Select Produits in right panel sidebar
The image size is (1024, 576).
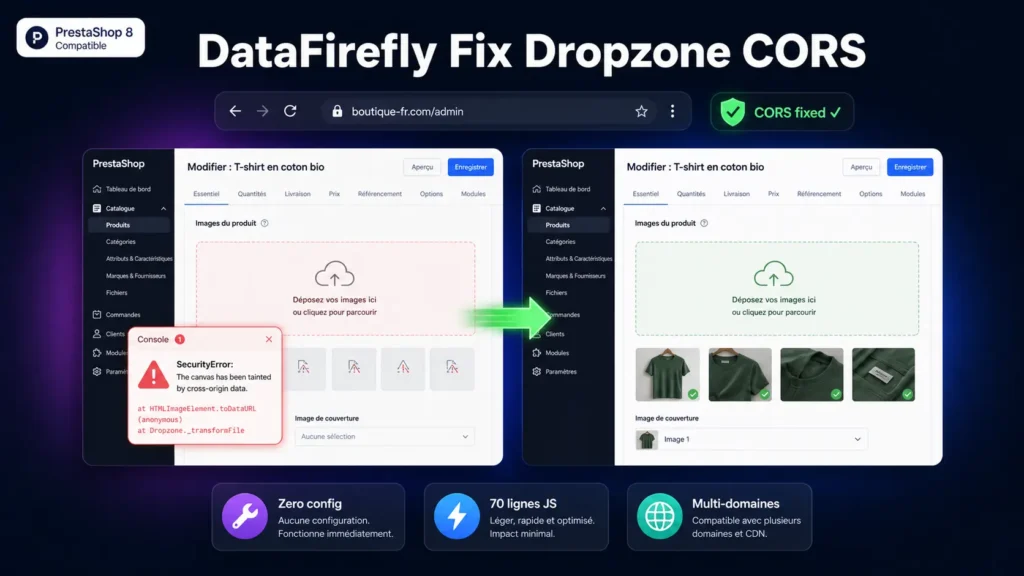[568, 225]
